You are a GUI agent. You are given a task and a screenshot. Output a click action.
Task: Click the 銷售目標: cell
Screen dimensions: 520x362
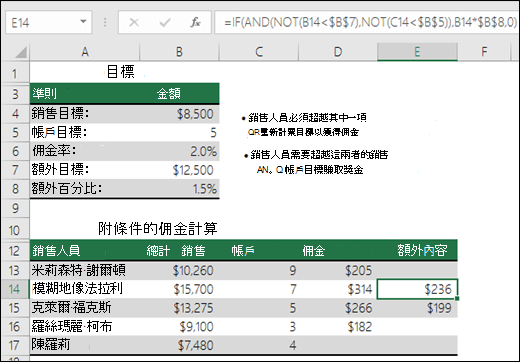(x=85, y=114)
